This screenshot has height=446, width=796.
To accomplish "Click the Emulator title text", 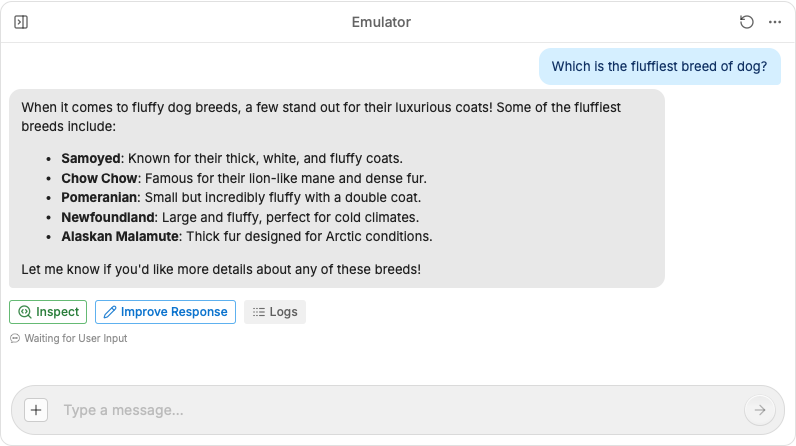I will (381, 22).
